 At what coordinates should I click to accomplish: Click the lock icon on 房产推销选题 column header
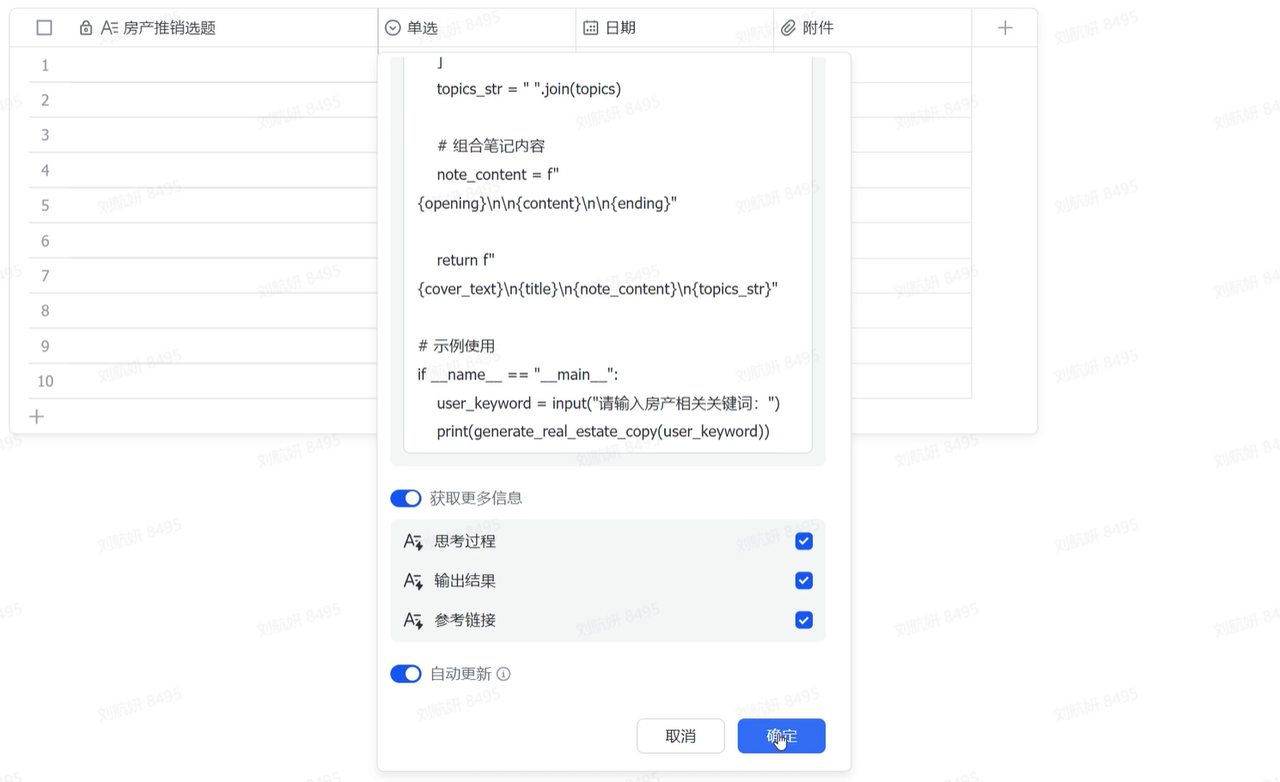click(x=85, y=27)
